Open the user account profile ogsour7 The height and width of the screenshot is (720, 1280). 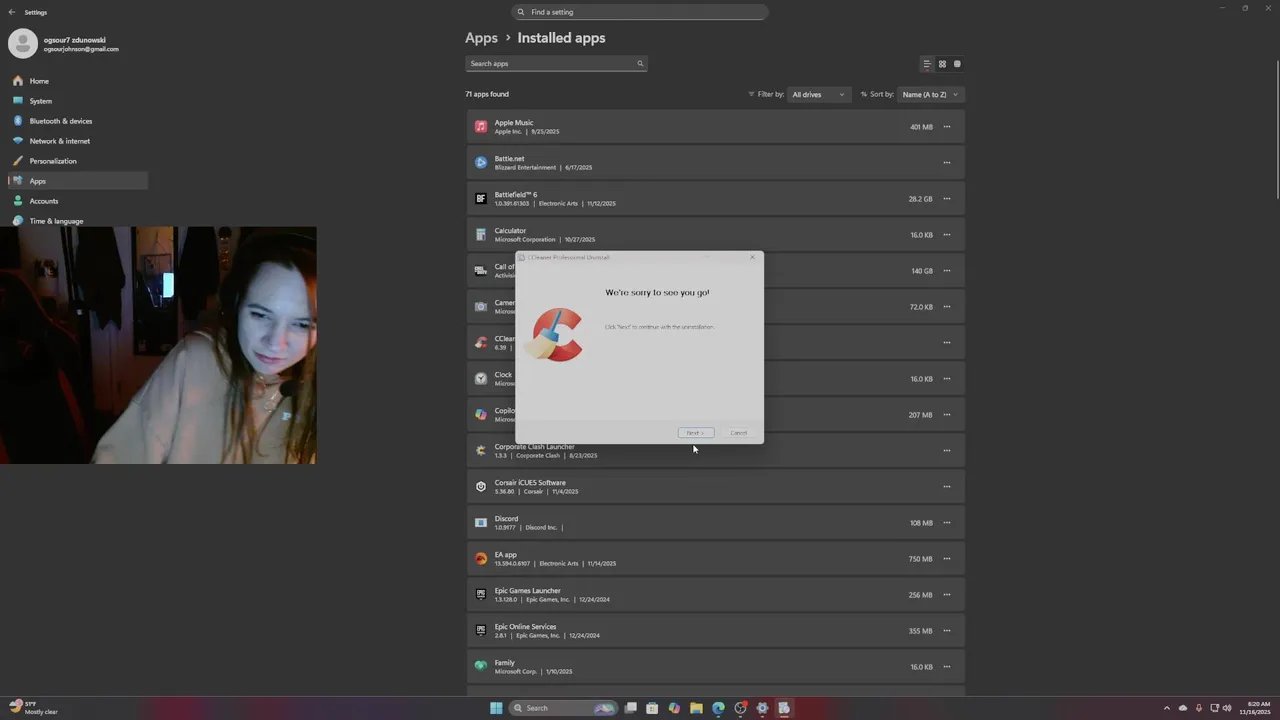point(65,43)
